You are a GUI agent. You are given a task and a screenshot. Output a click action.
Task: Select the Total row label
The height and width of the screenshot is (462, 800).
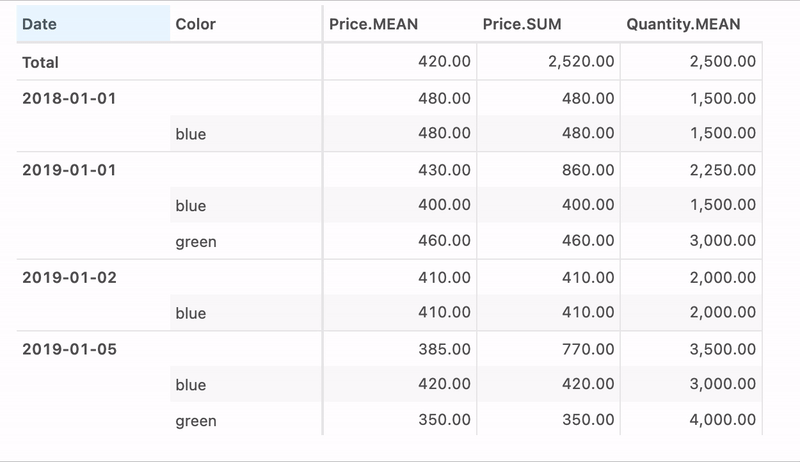point(41,62)
